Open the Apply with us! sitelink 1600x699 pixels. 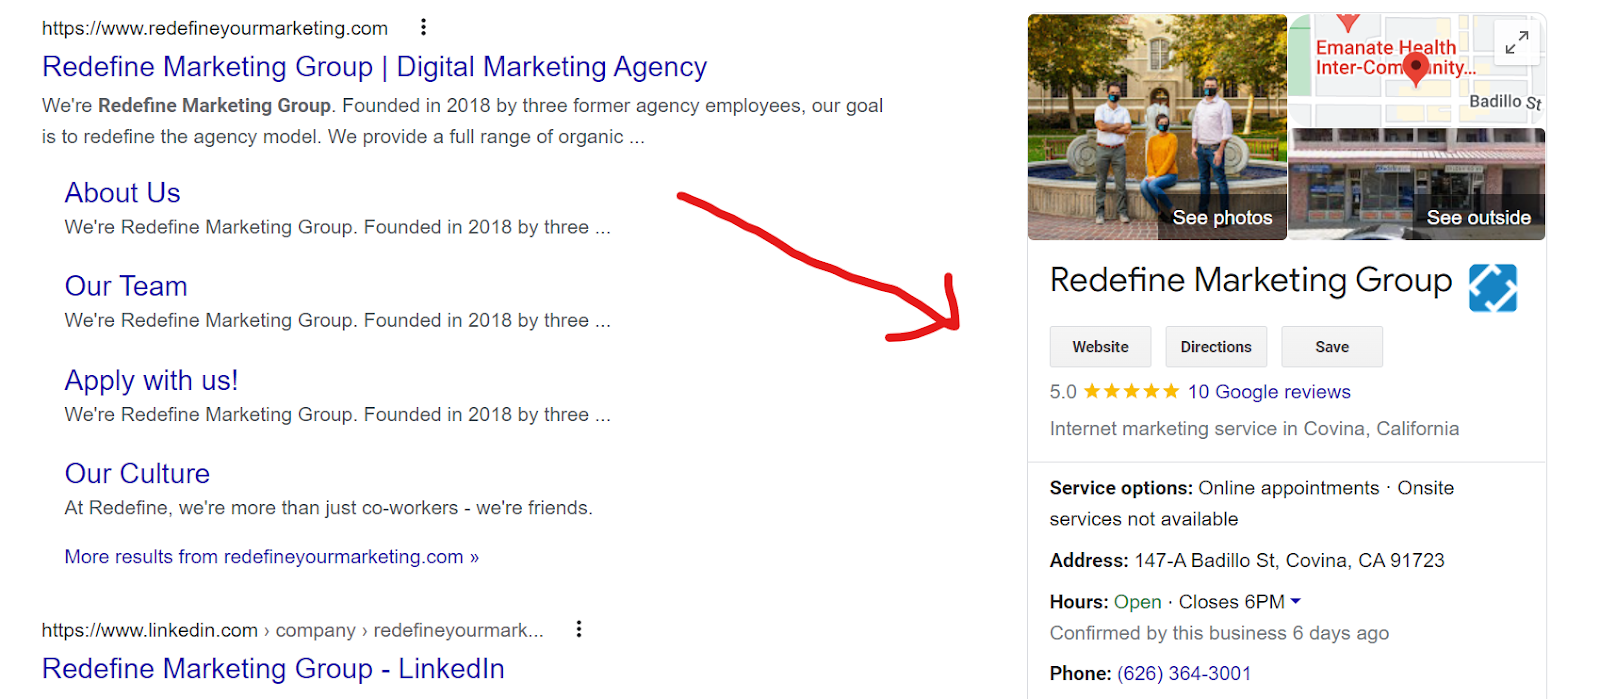coord(151,381)
